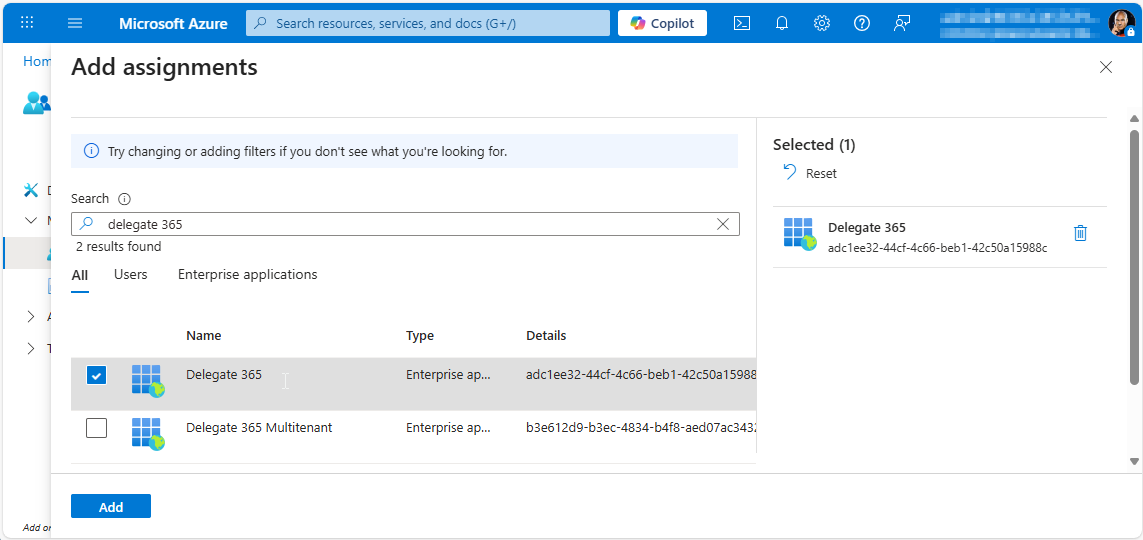Uncheck the Delegate 365 checkbox
Image resolution: width=1143 pixels, height=540 pixels.
(x=96, y=376)
